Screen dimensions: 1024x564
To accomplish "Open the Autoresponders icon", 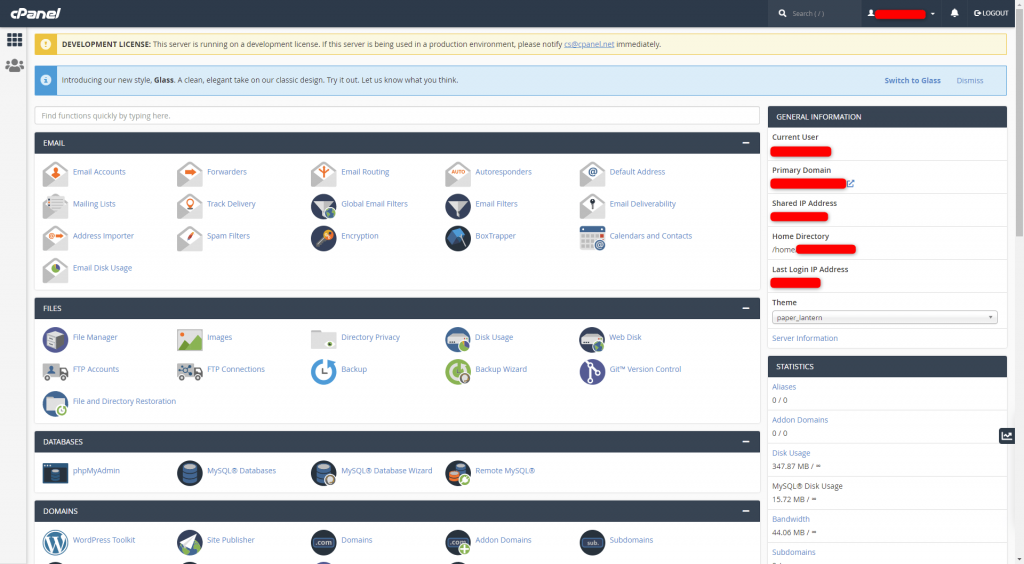I will click(458, 174).
